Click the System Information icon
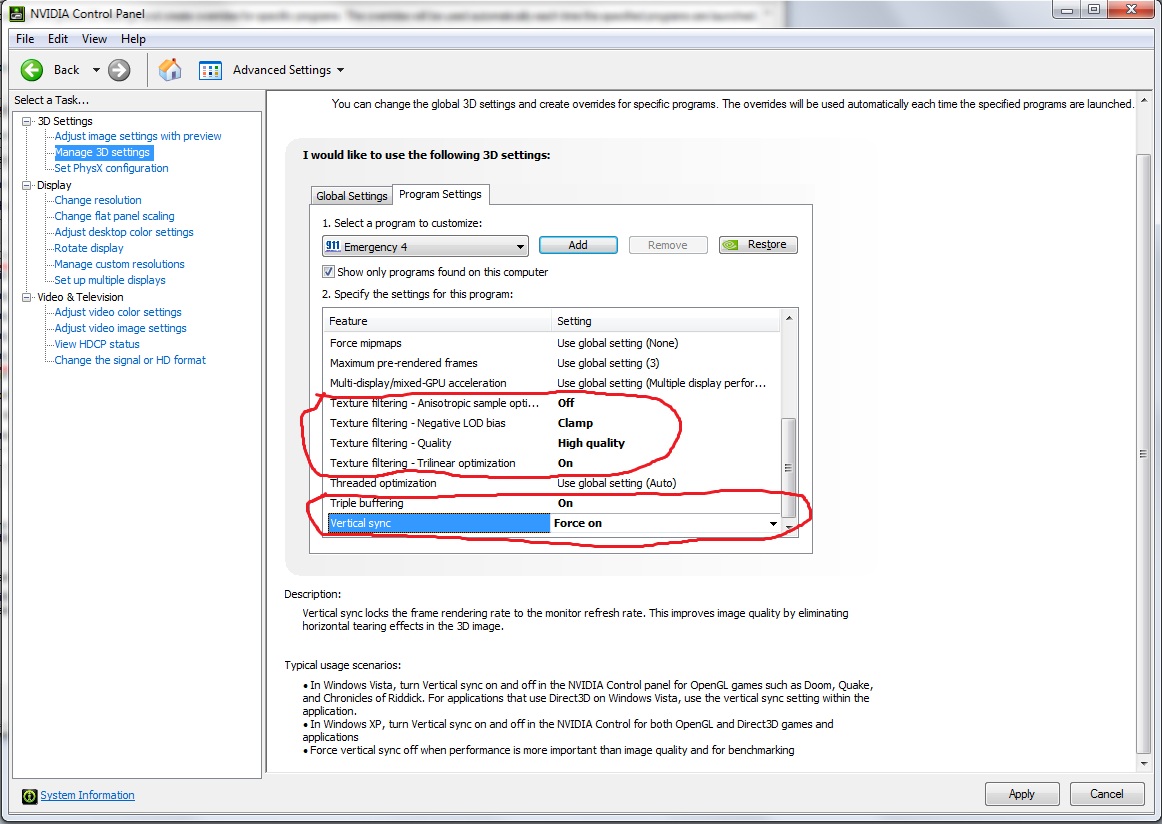Screen dimensions: 1162x824 pyautogui.click(x=30, y=796)
